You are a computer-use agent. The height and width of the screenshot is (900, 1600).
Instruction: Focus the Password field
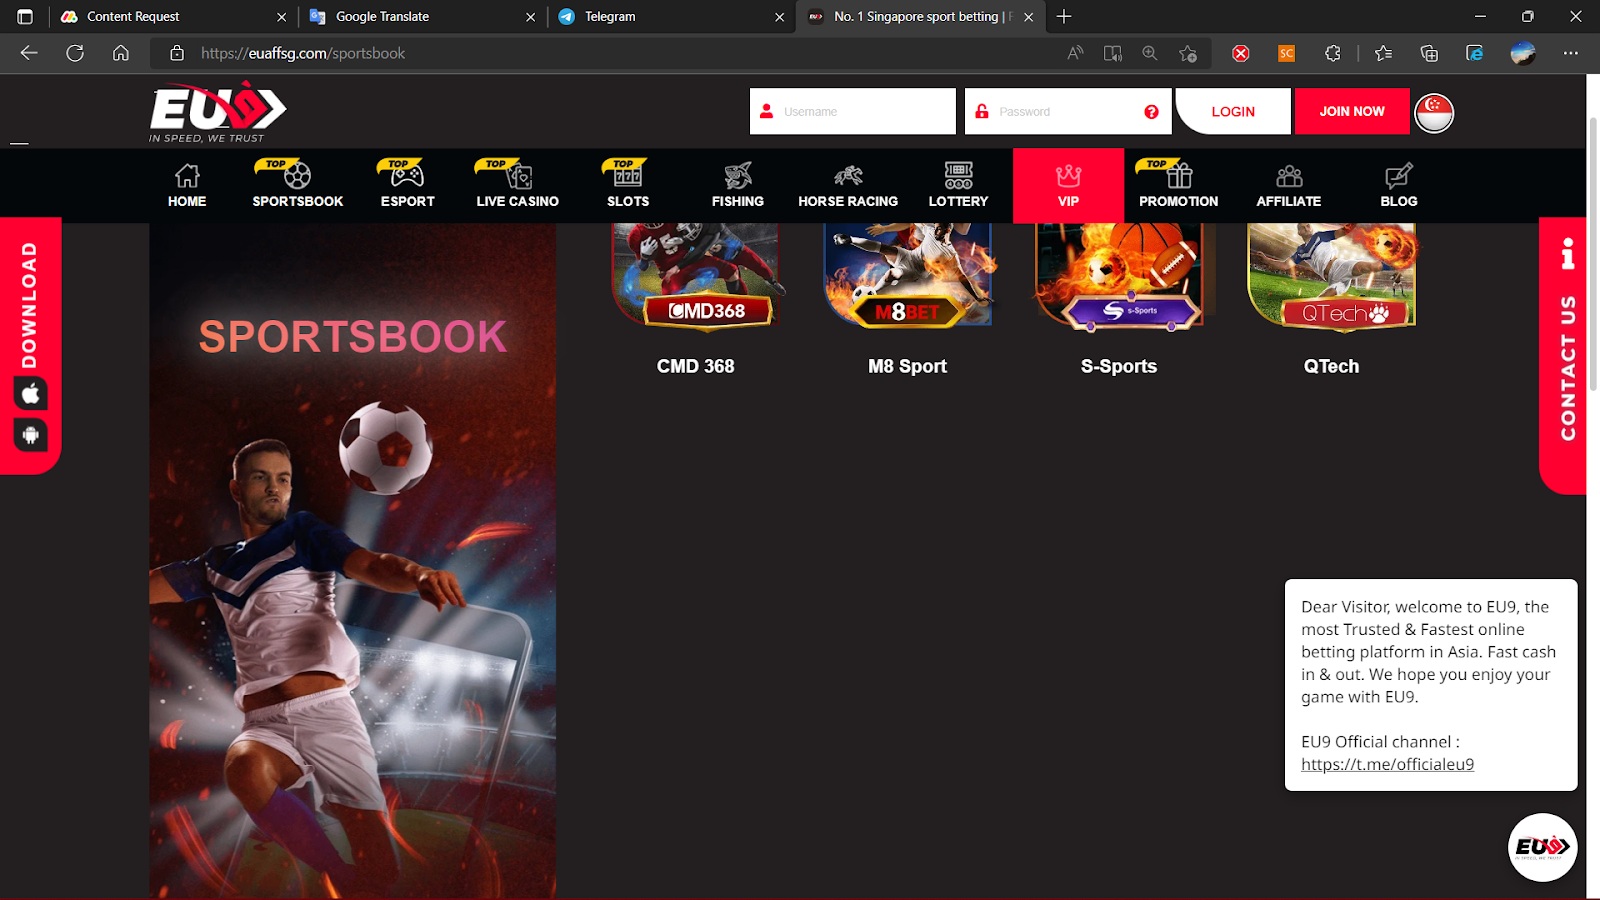coord(1068,111)
